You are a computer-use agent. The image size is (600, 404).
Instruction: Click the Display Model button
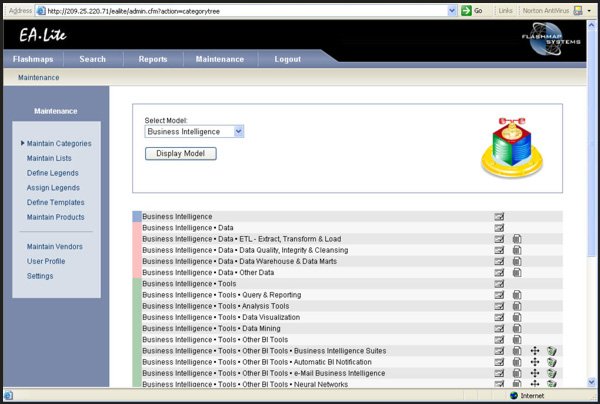[181, 153]
